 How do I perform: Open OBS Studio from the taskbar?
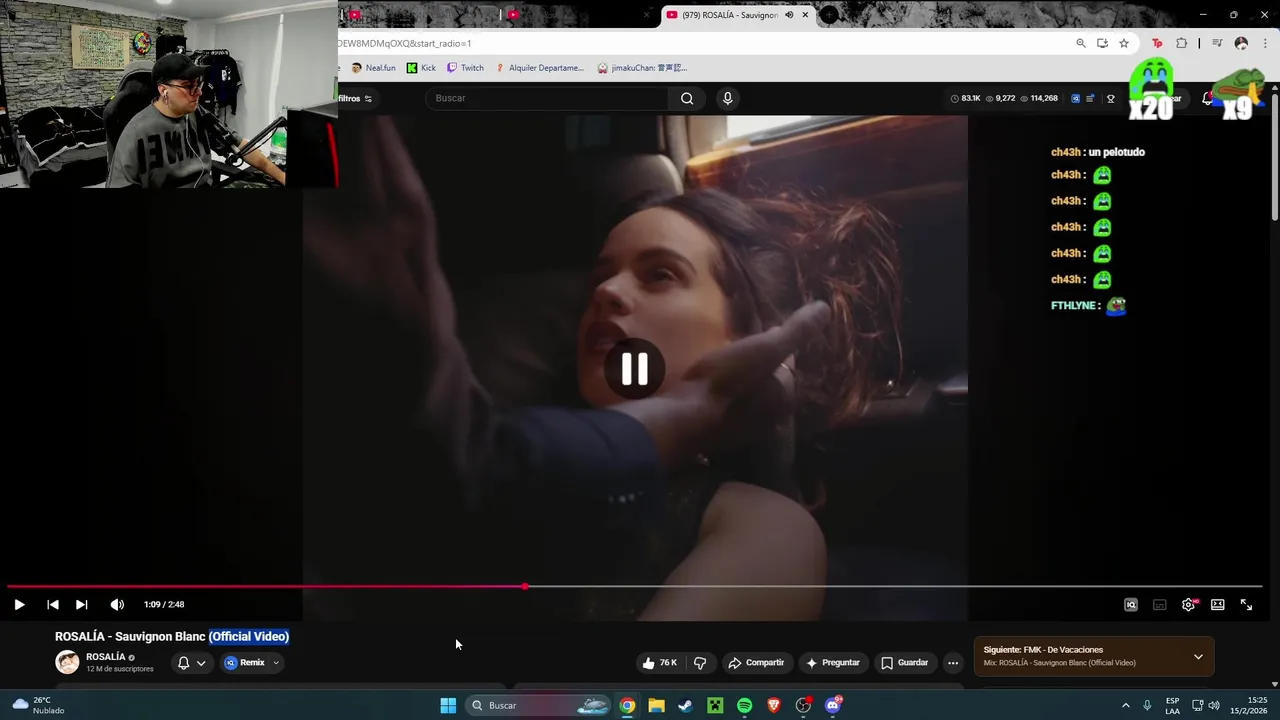pos(803,705)
